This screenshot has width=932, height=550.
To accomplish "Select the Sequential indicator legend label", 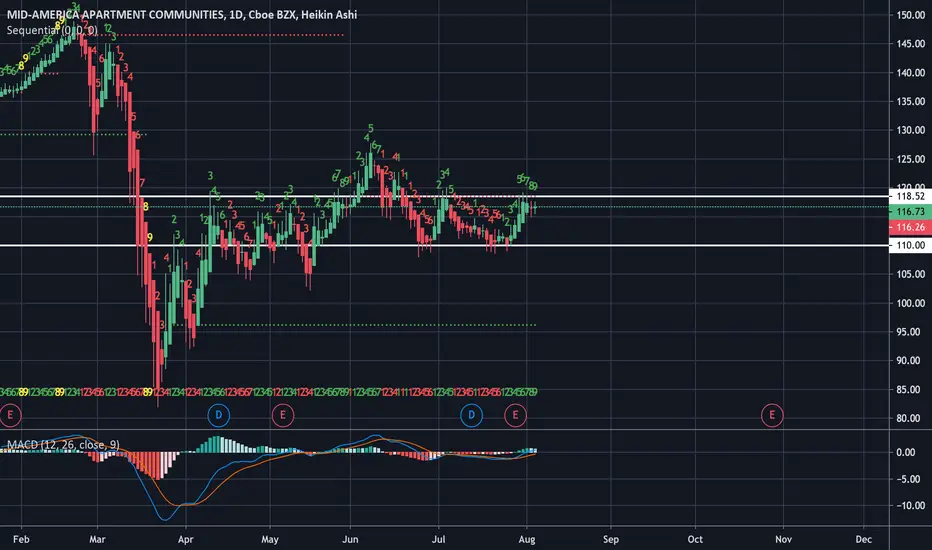I will point(52,30).
